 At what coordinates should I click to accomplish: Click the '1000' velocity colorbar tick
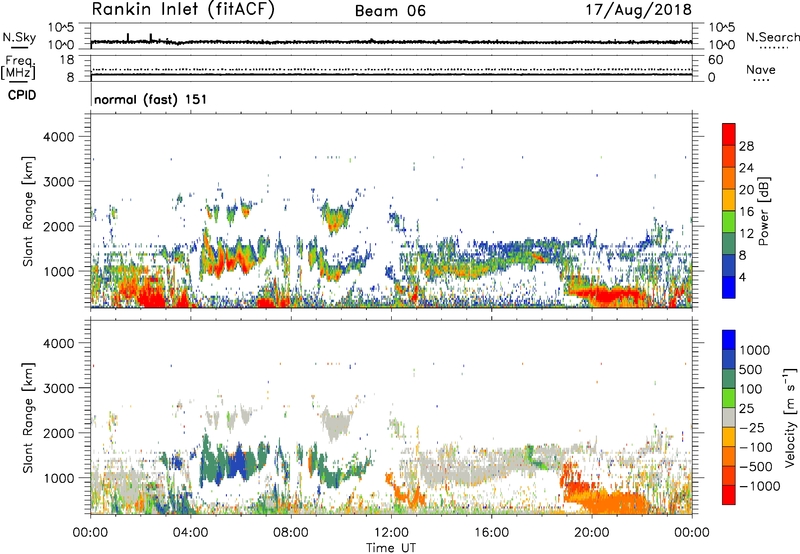(x=755, y=350)
